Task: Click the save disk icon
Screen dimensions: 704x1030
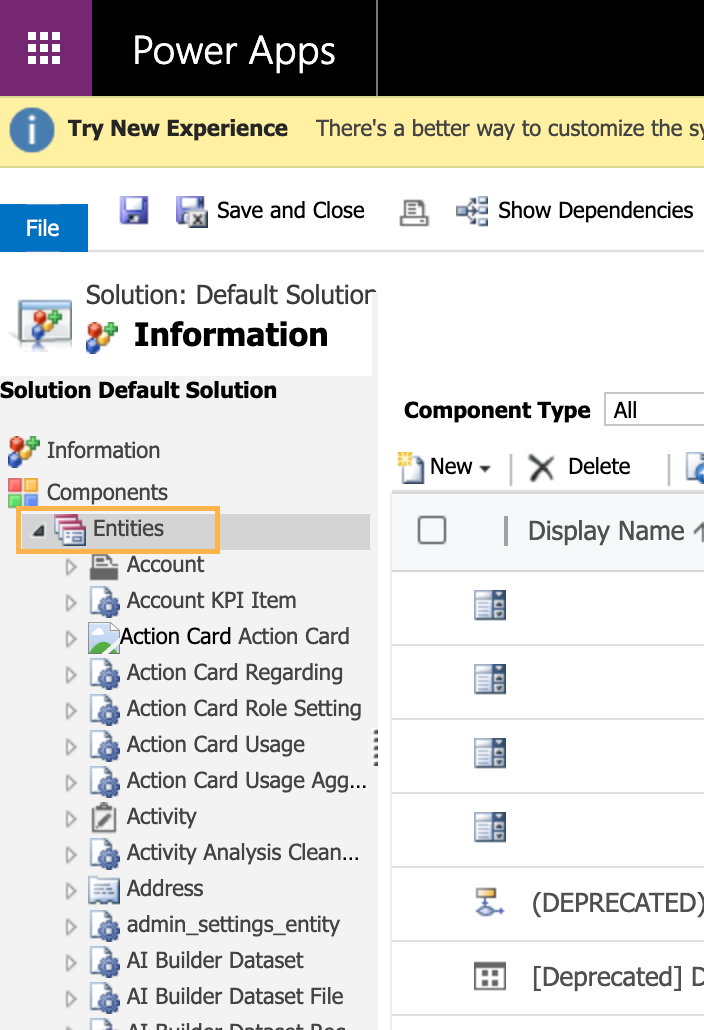Action: (x=134, y=210)
